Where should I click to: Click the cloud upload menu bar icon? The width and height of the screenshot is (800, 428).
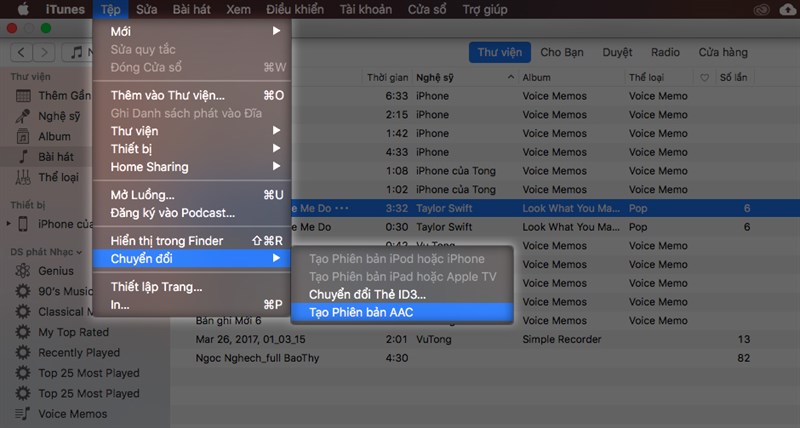(x=789, y=10)
